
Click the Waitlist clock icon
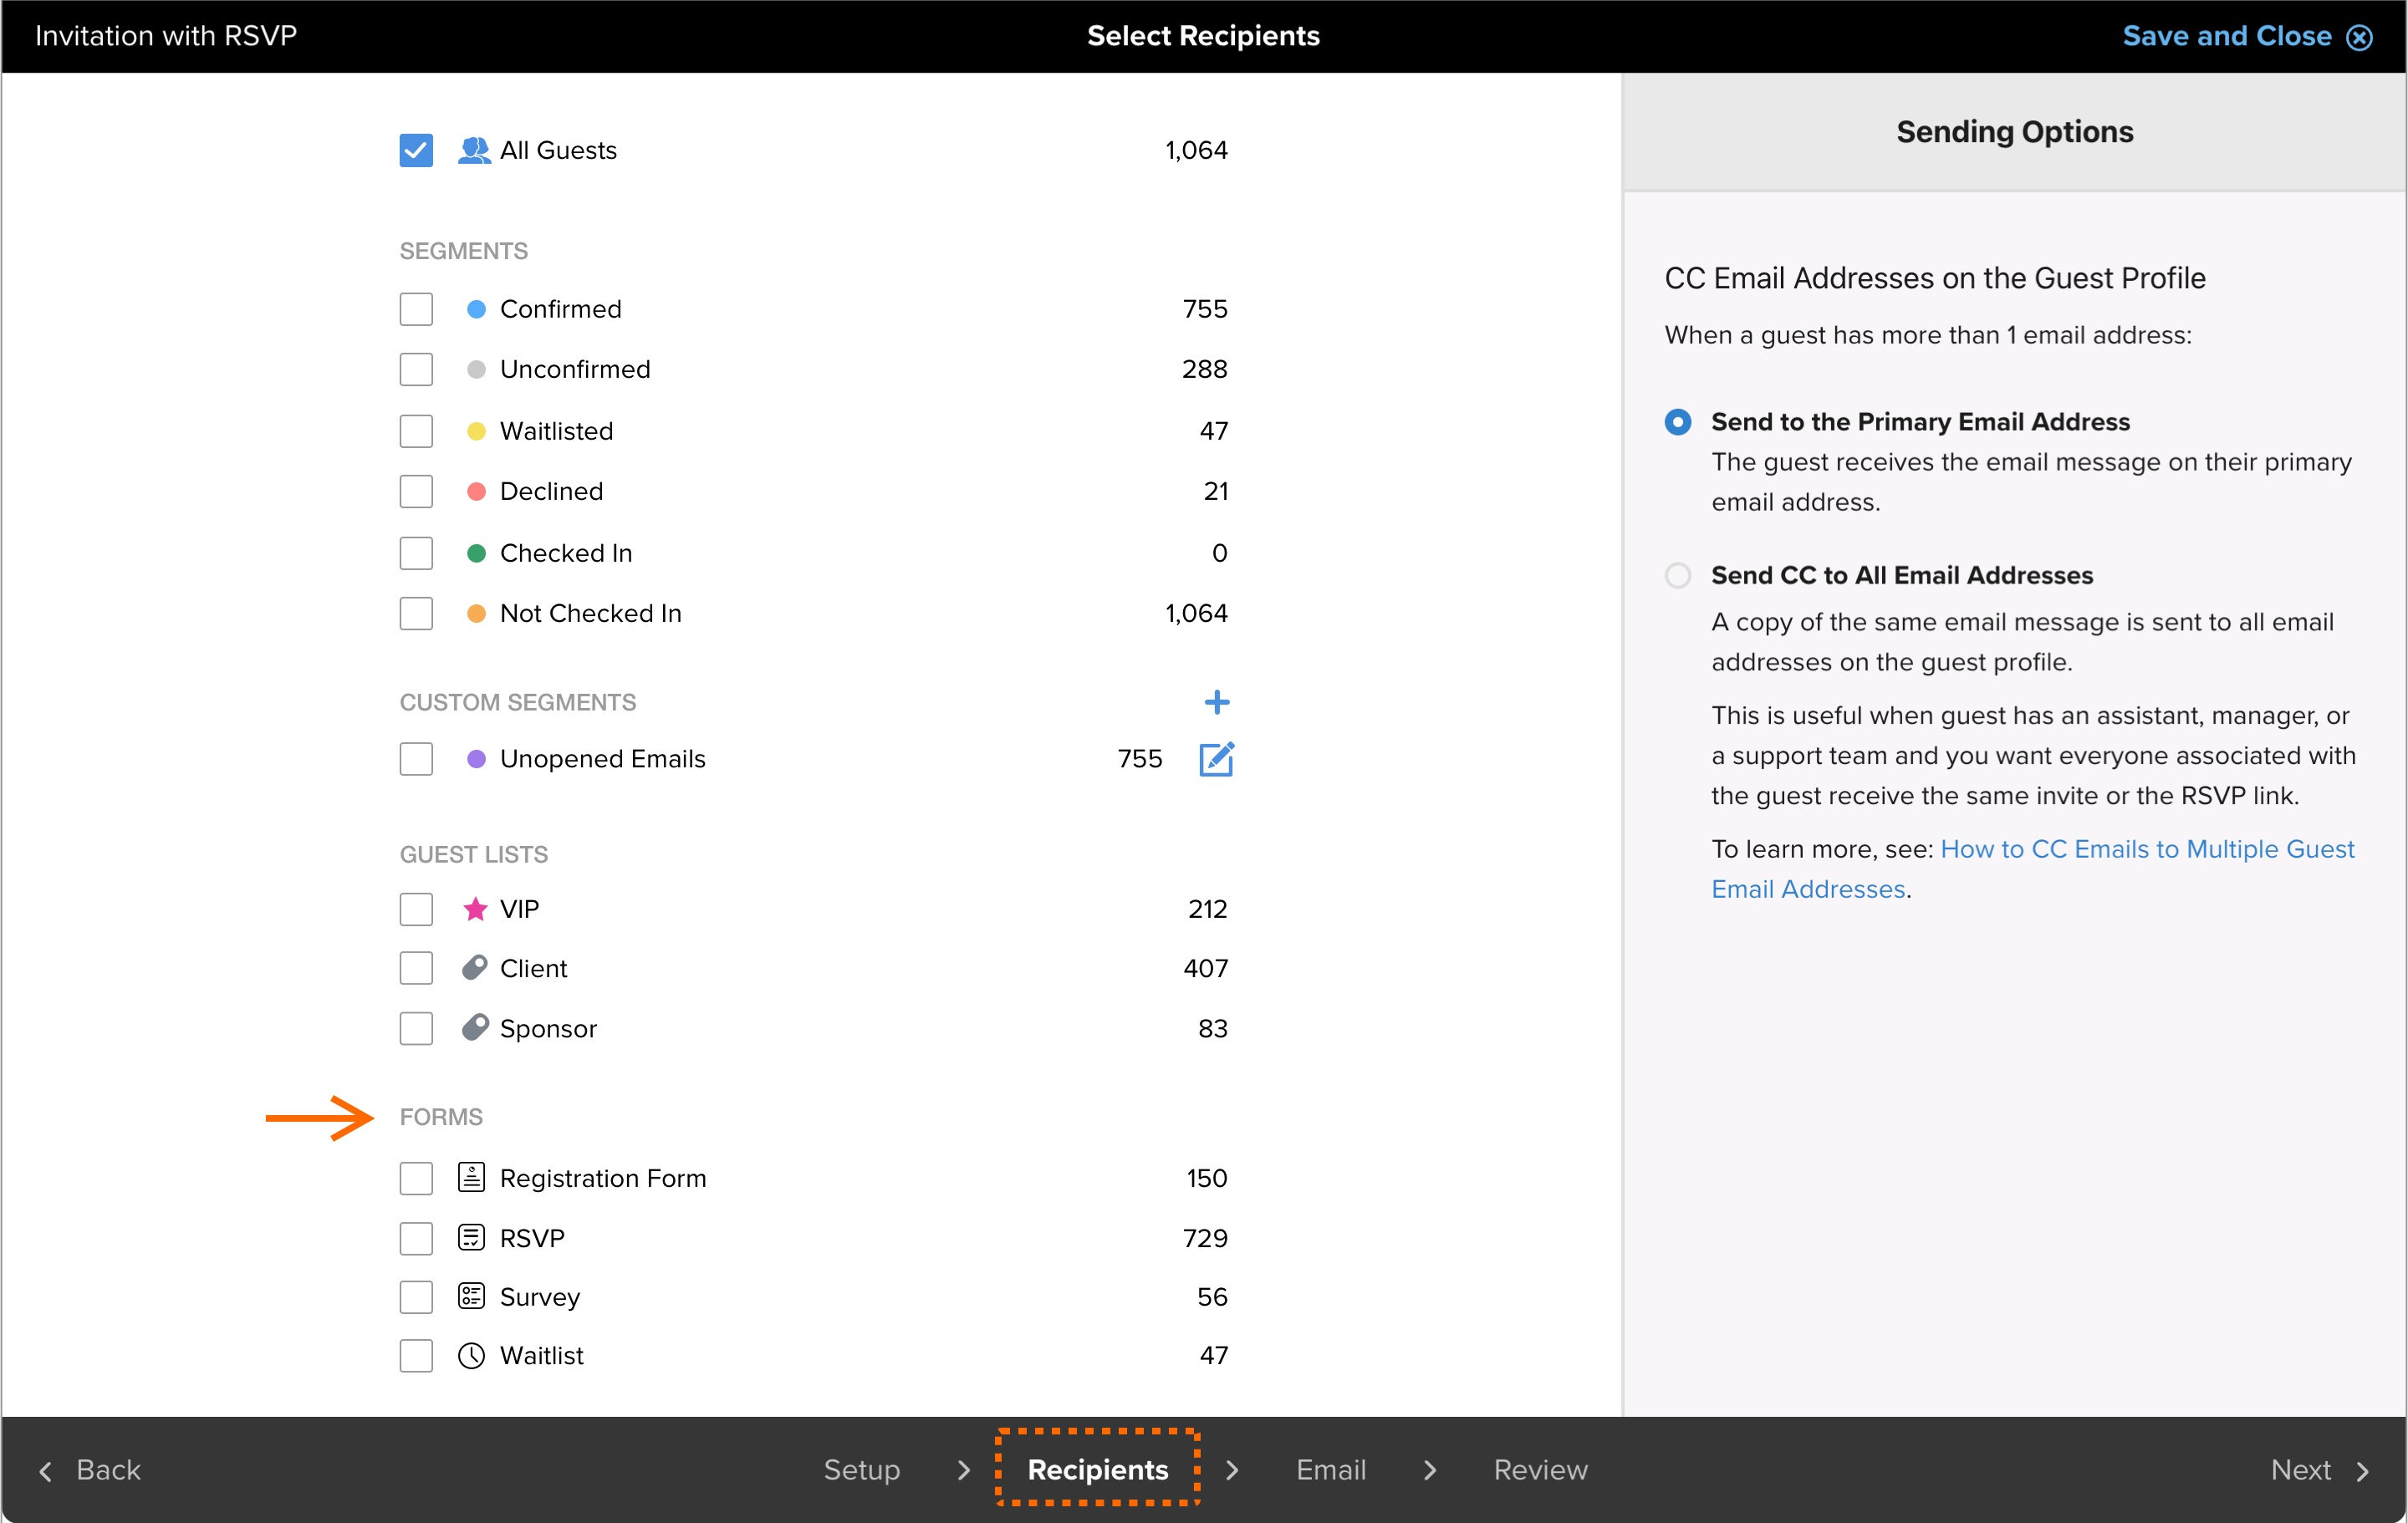click(x=471, y=1355)
